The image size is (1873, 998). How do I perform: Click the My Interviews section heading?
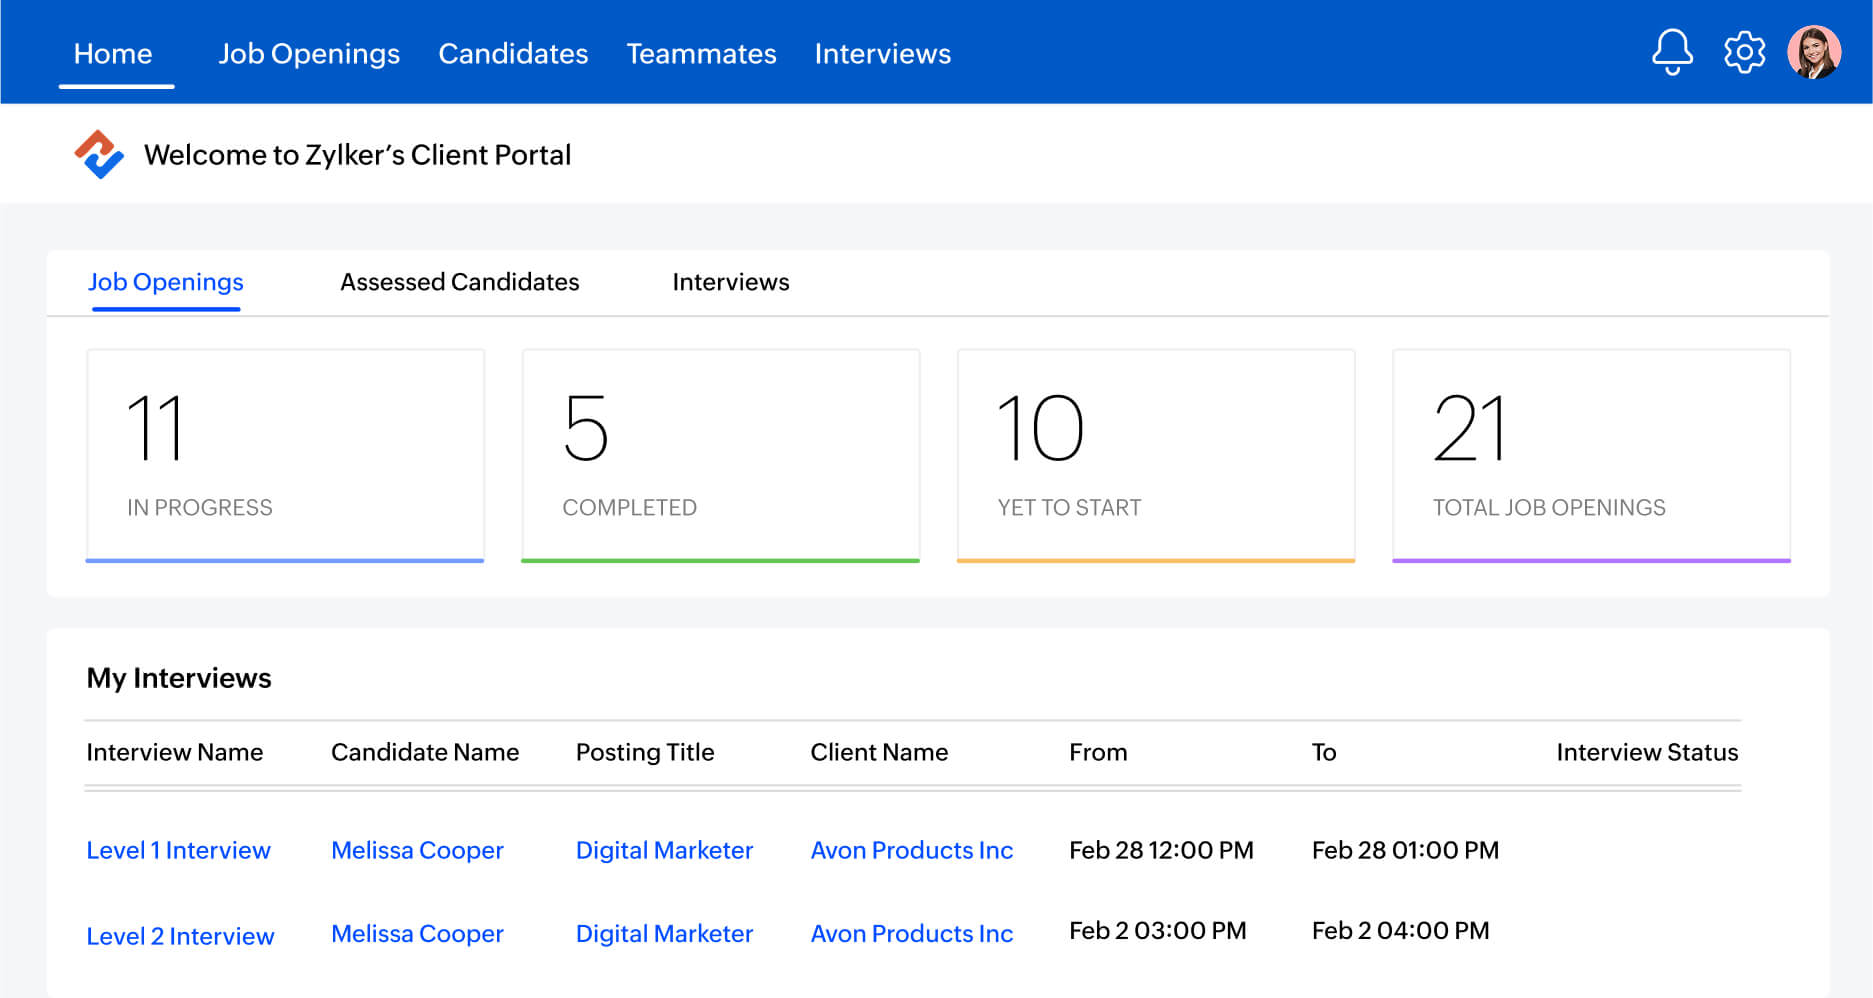(x=179, y=678)
